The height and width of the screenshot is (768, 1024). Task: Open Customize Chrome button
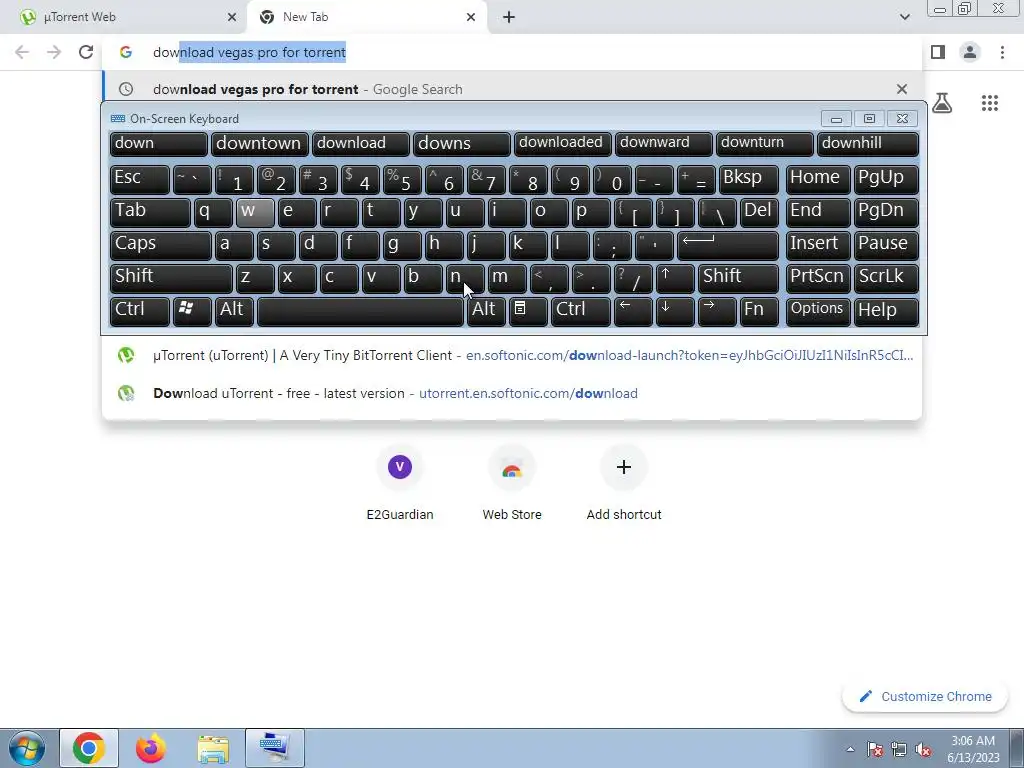pos(925,696)
